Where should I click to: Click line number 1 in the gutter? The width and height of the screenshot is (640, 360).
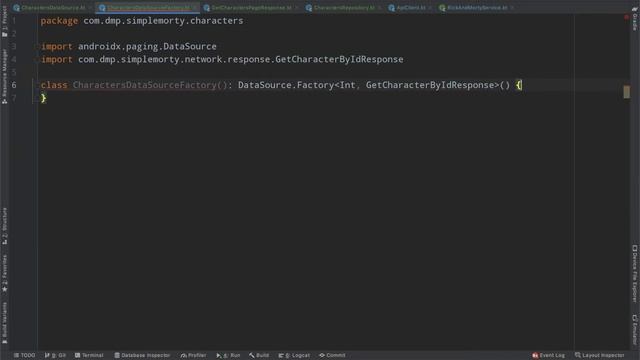(14, 20)
